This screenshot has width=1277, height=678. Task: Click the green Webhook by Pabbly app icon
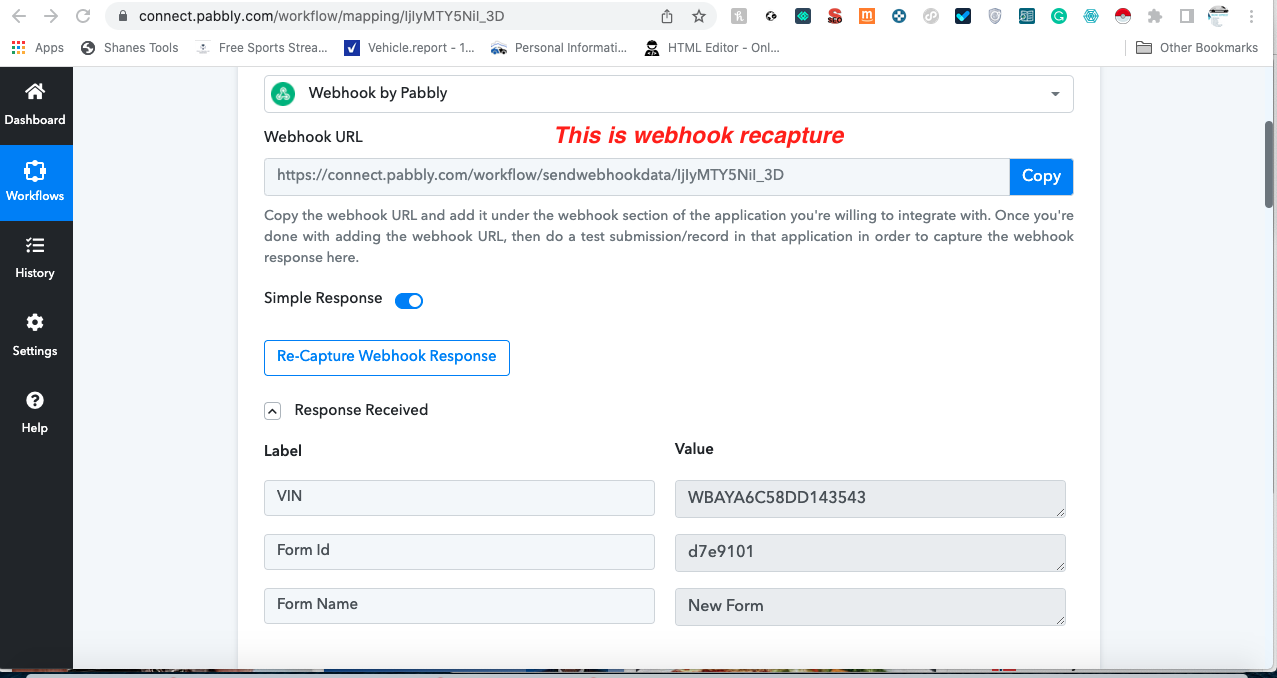[x=283, y=94]
